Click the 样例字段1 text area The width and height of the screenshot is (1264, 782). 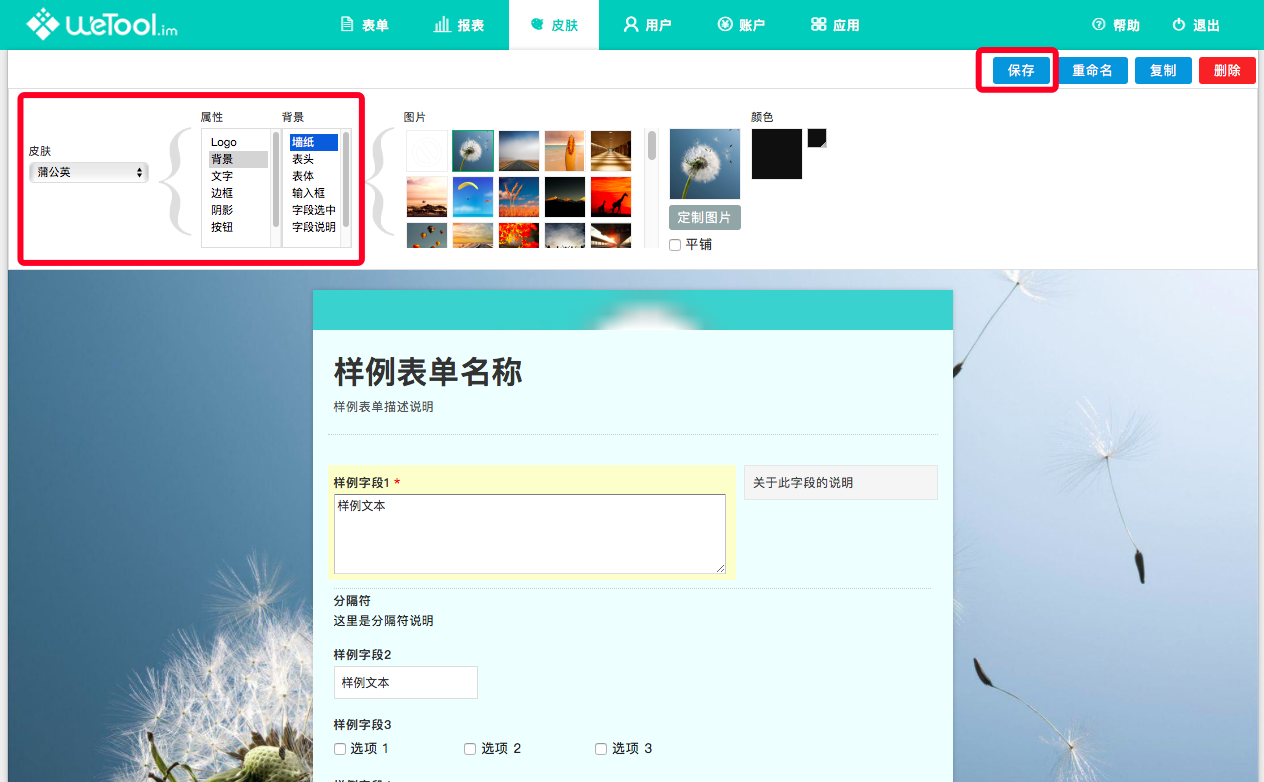(x=530, y=534)
